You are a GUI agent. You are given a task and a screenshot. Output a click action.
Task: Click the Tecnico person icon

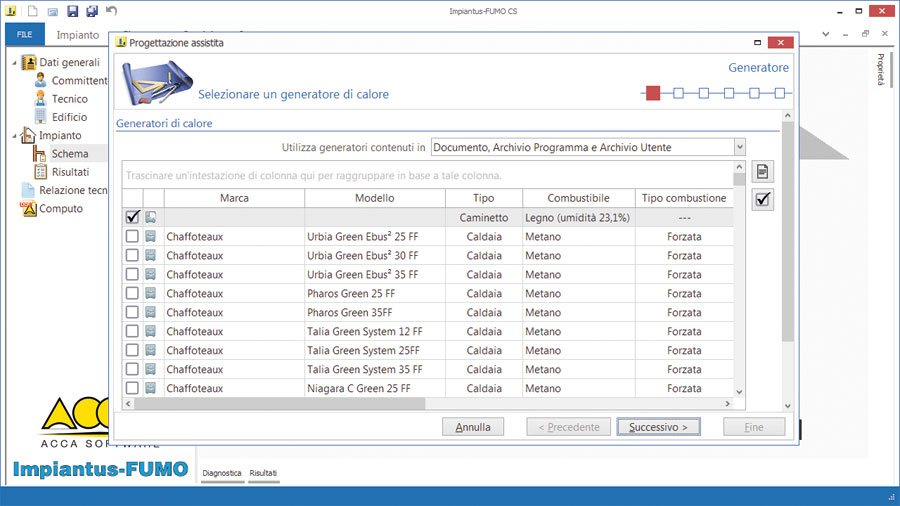pos(40,98)
